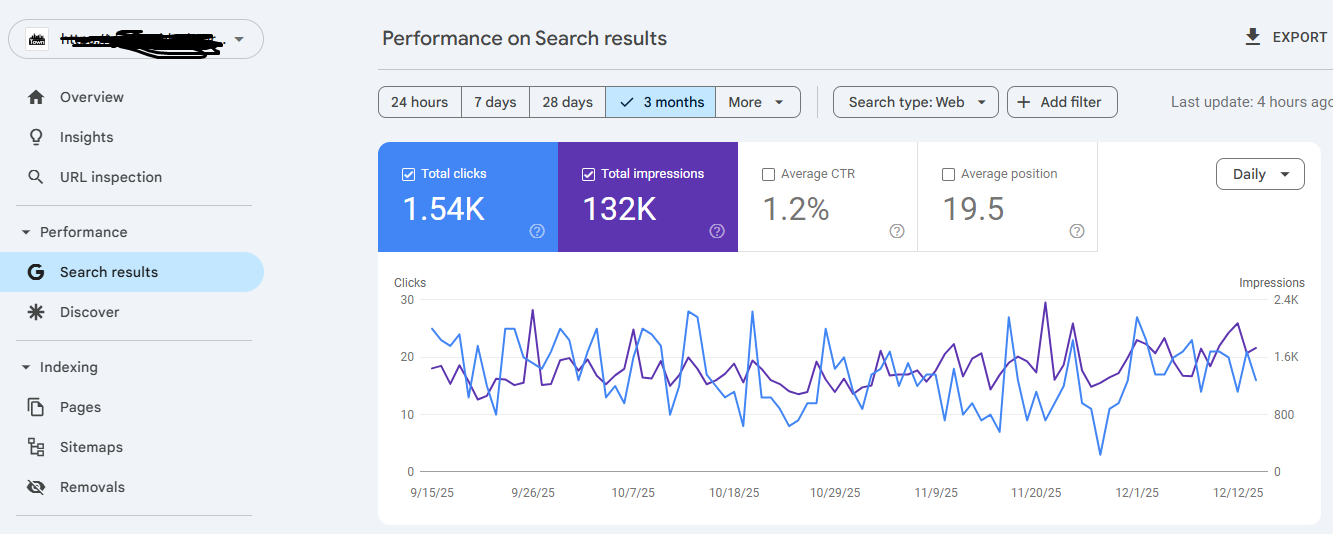Screen dimensions: 1333x534
Task: Open the Search type: Web dropdown
Action: pos(915,102)
